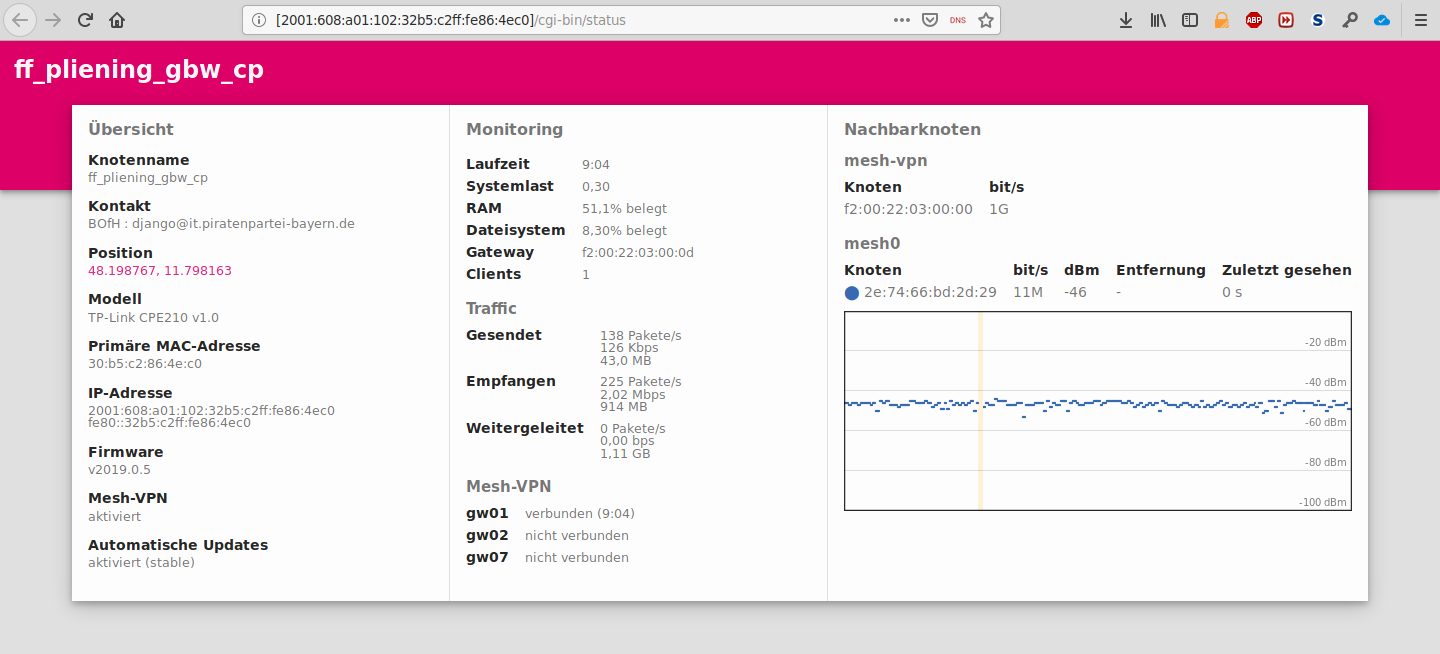
Task: Click neighbor node 2e:74:66:bd:2d:29
Action: click(x=930, y=293)
